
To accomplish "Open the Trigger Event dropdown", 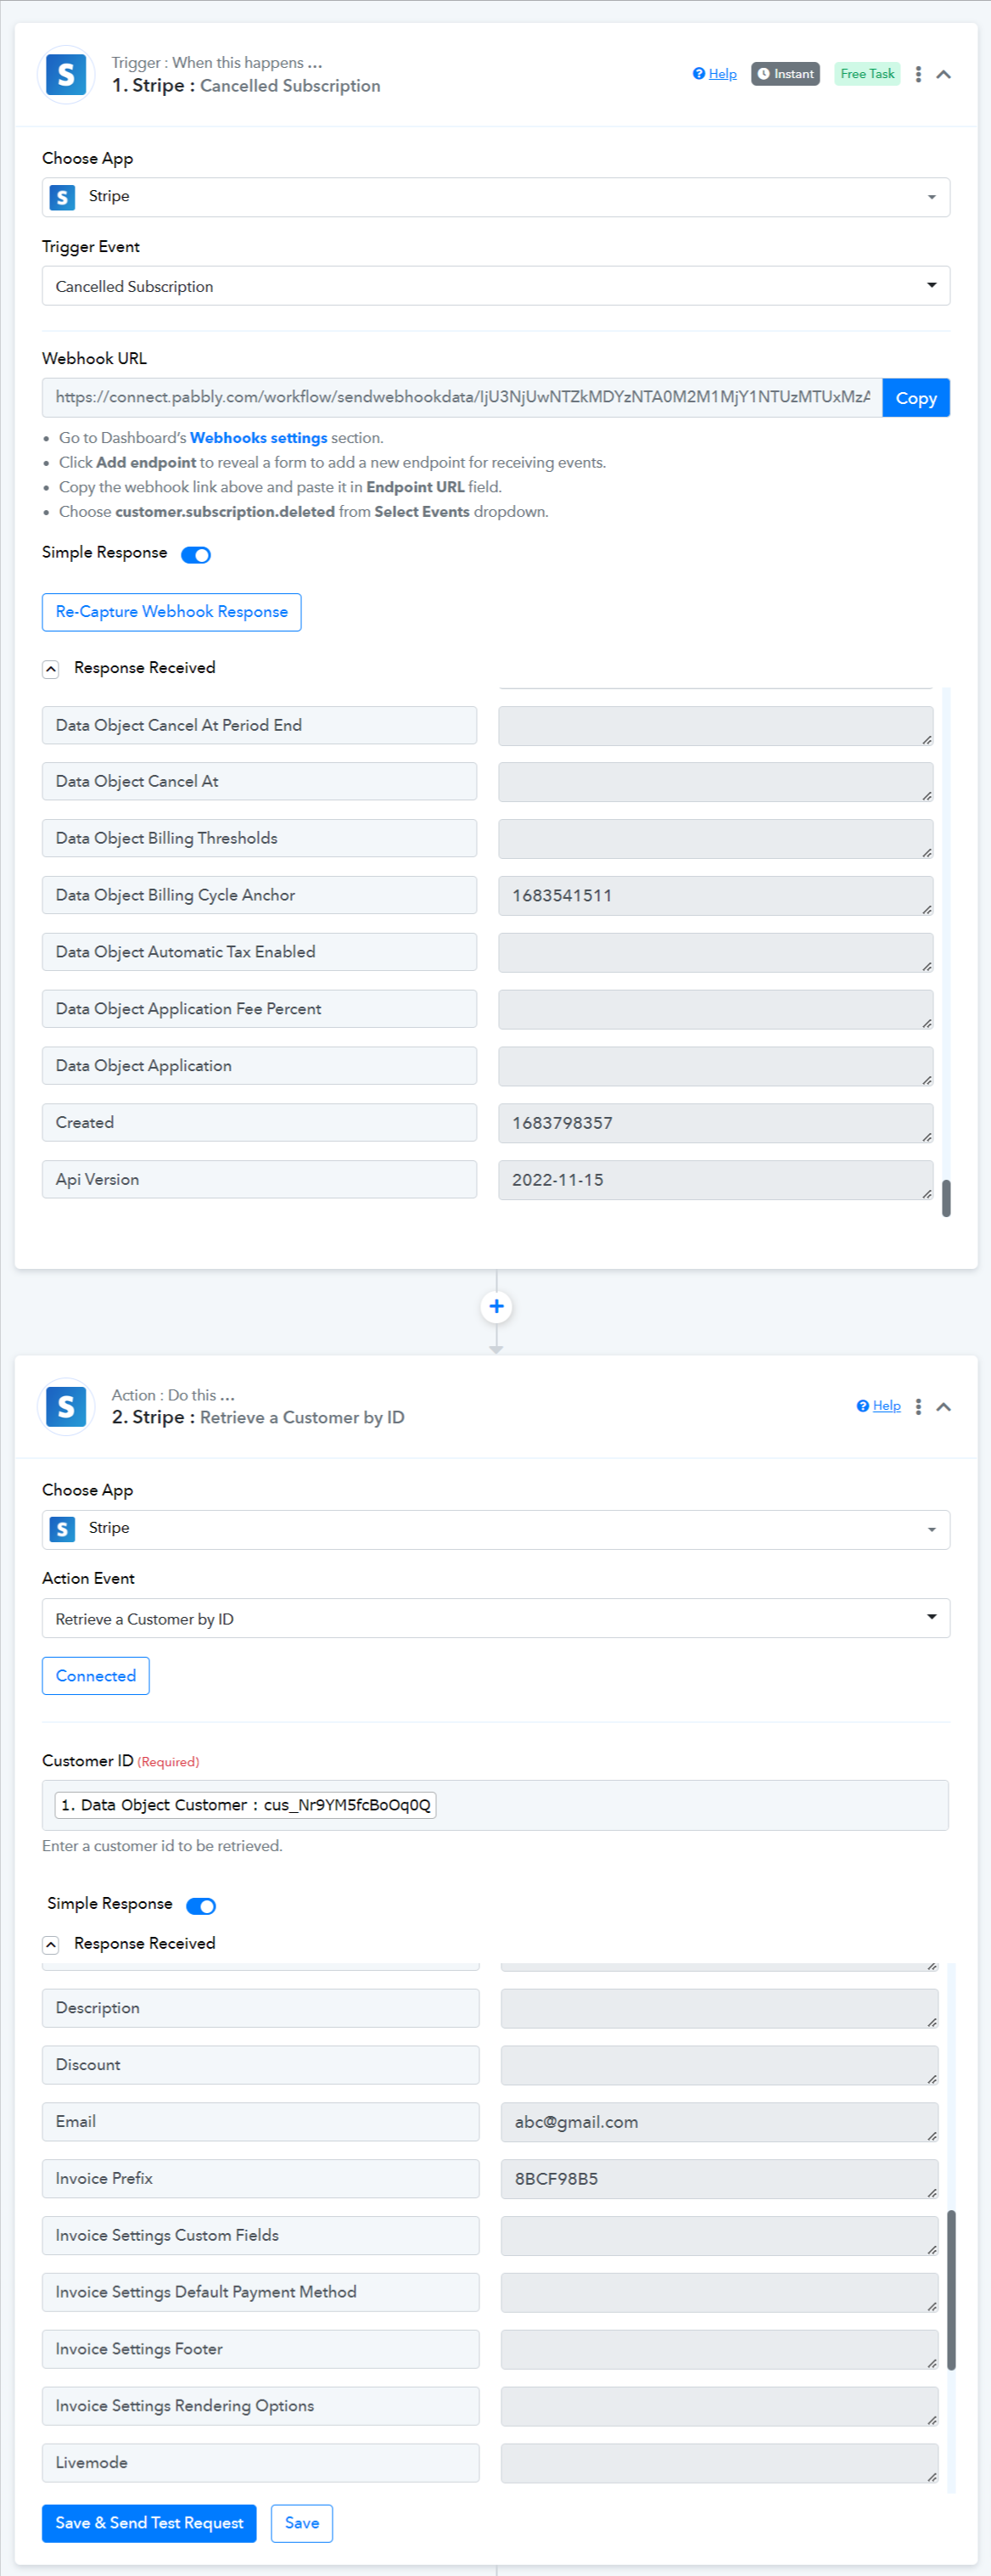I will [495, 286].
